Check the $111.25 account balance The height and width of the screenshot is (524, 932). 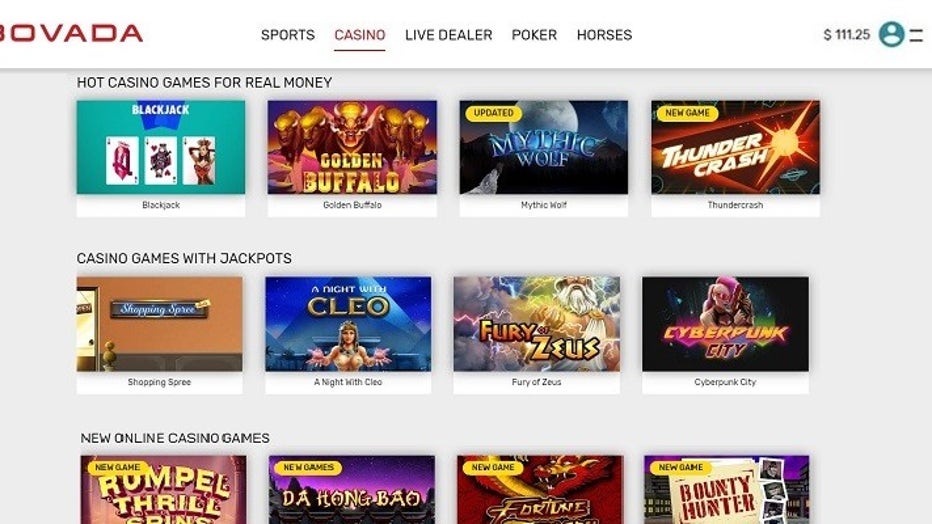point(846,35)
